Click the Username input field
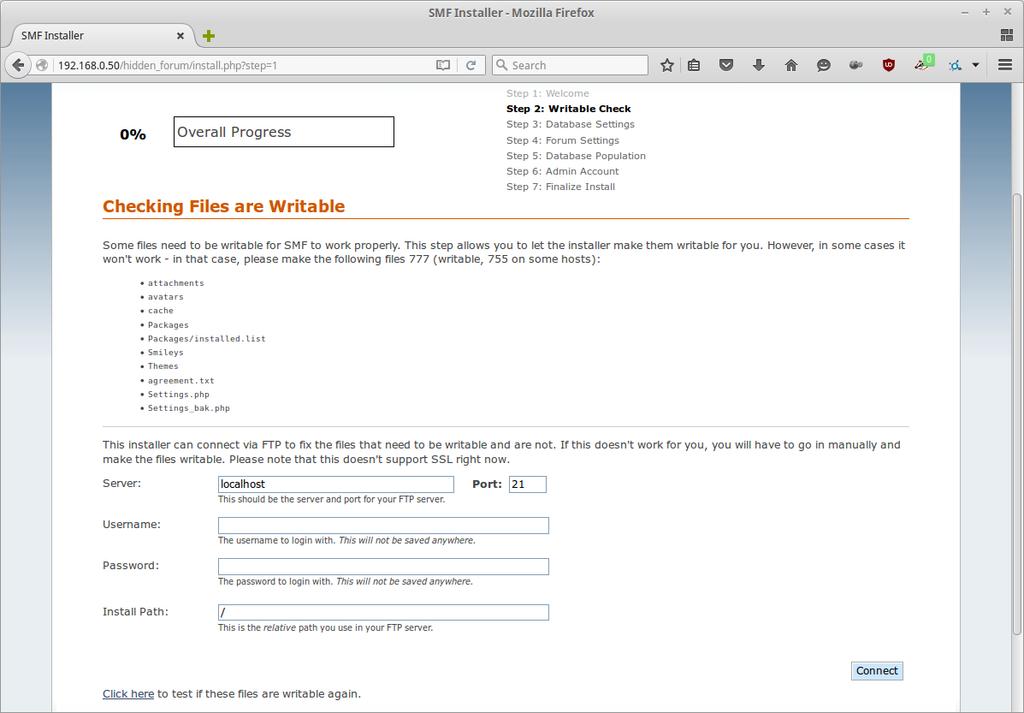The image size is (1024, 713). tap(383, 526)
